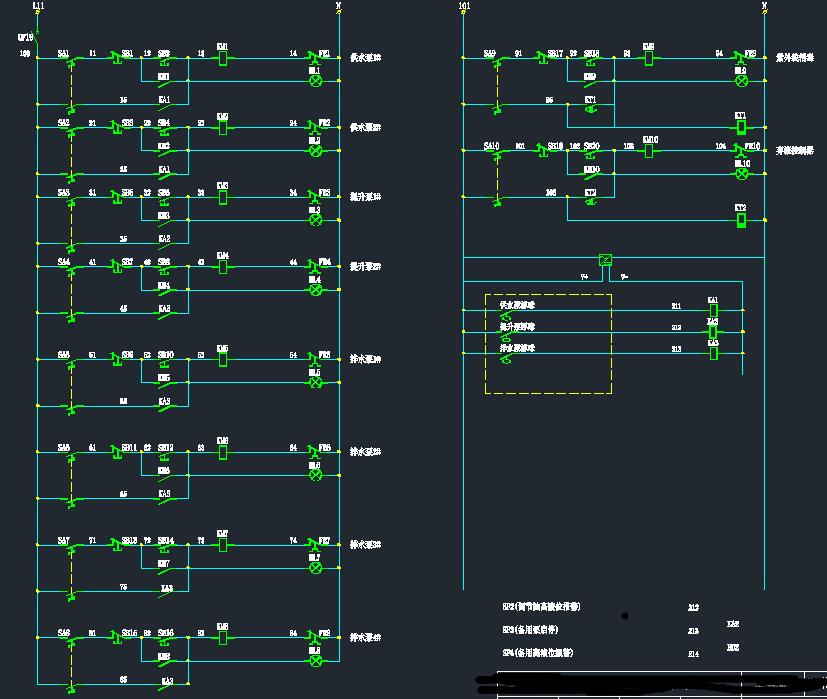Click the power converter square symbol

point(605,260)
